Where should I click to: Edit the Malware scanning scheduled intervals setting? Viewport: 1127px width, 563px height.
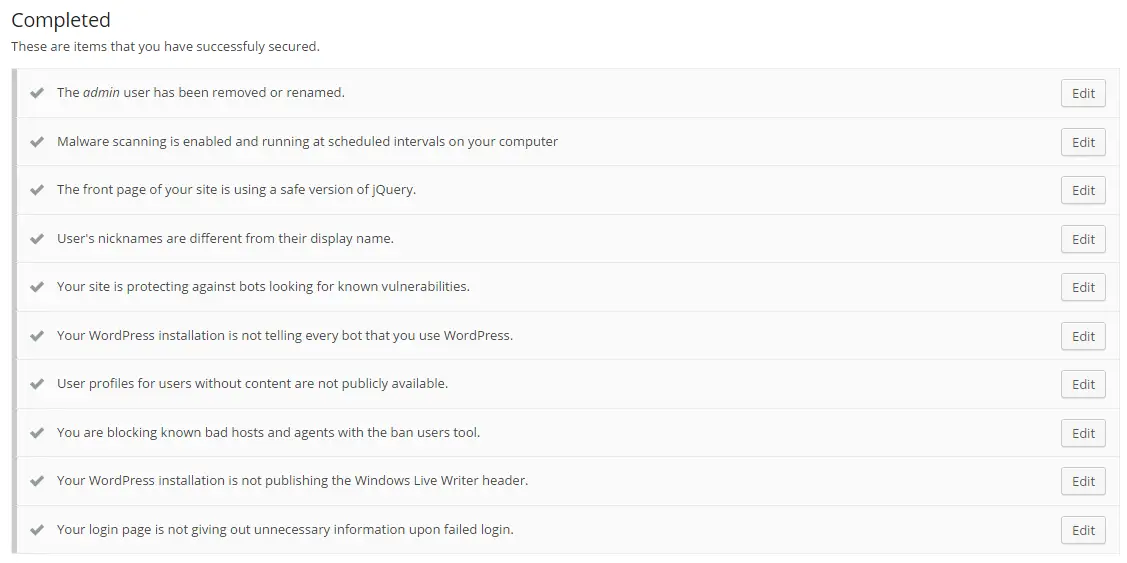click(x=1083, y=142)
